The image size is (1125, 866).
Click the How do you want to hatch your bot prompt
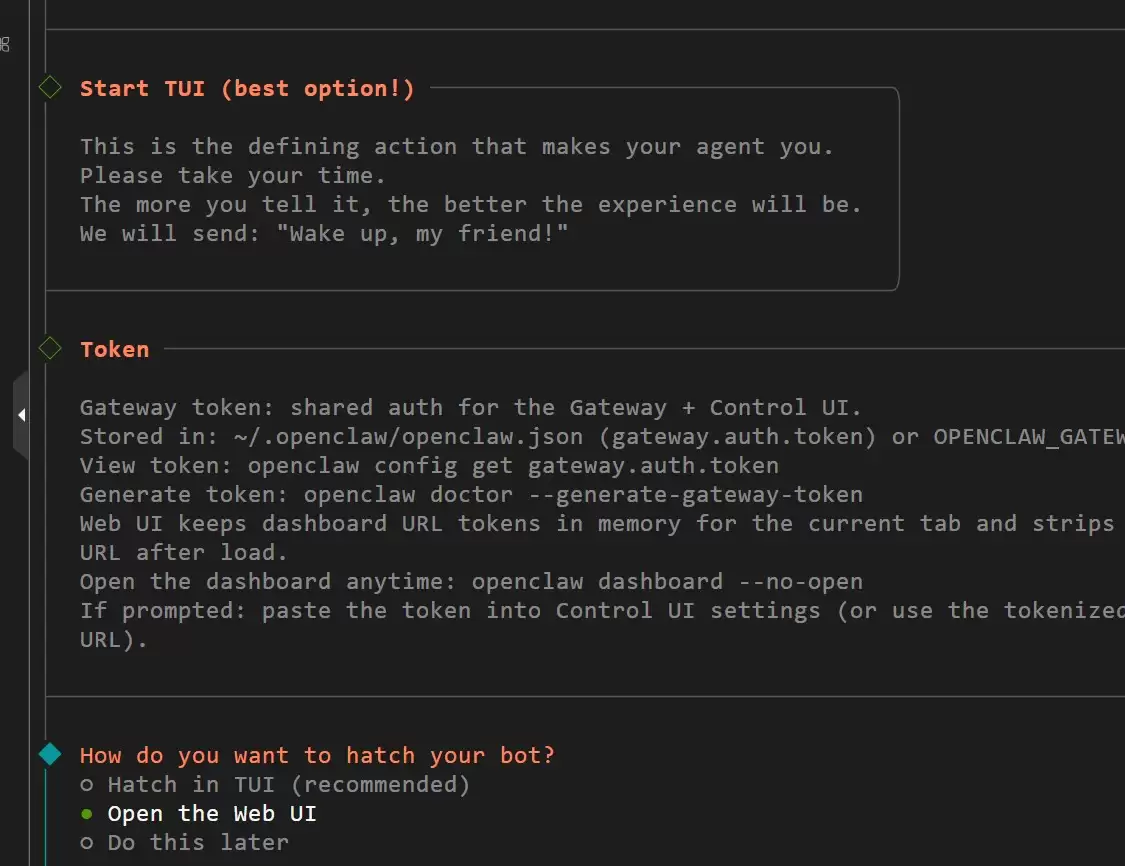point(317,755)
